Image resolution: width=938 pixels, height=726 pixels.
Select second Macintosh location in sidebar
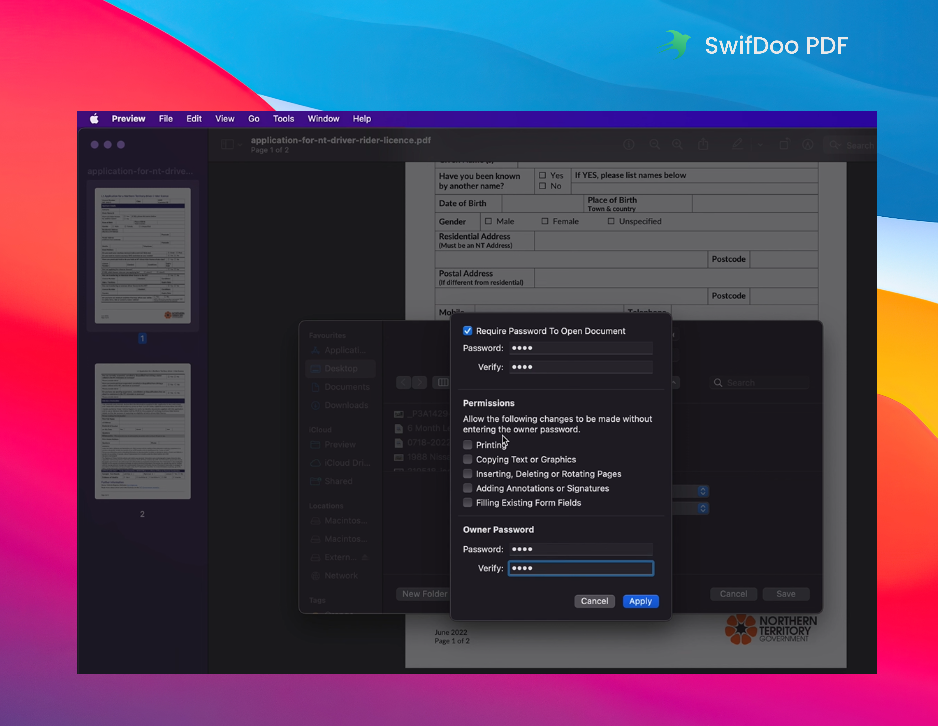click(x=340, y=539)
